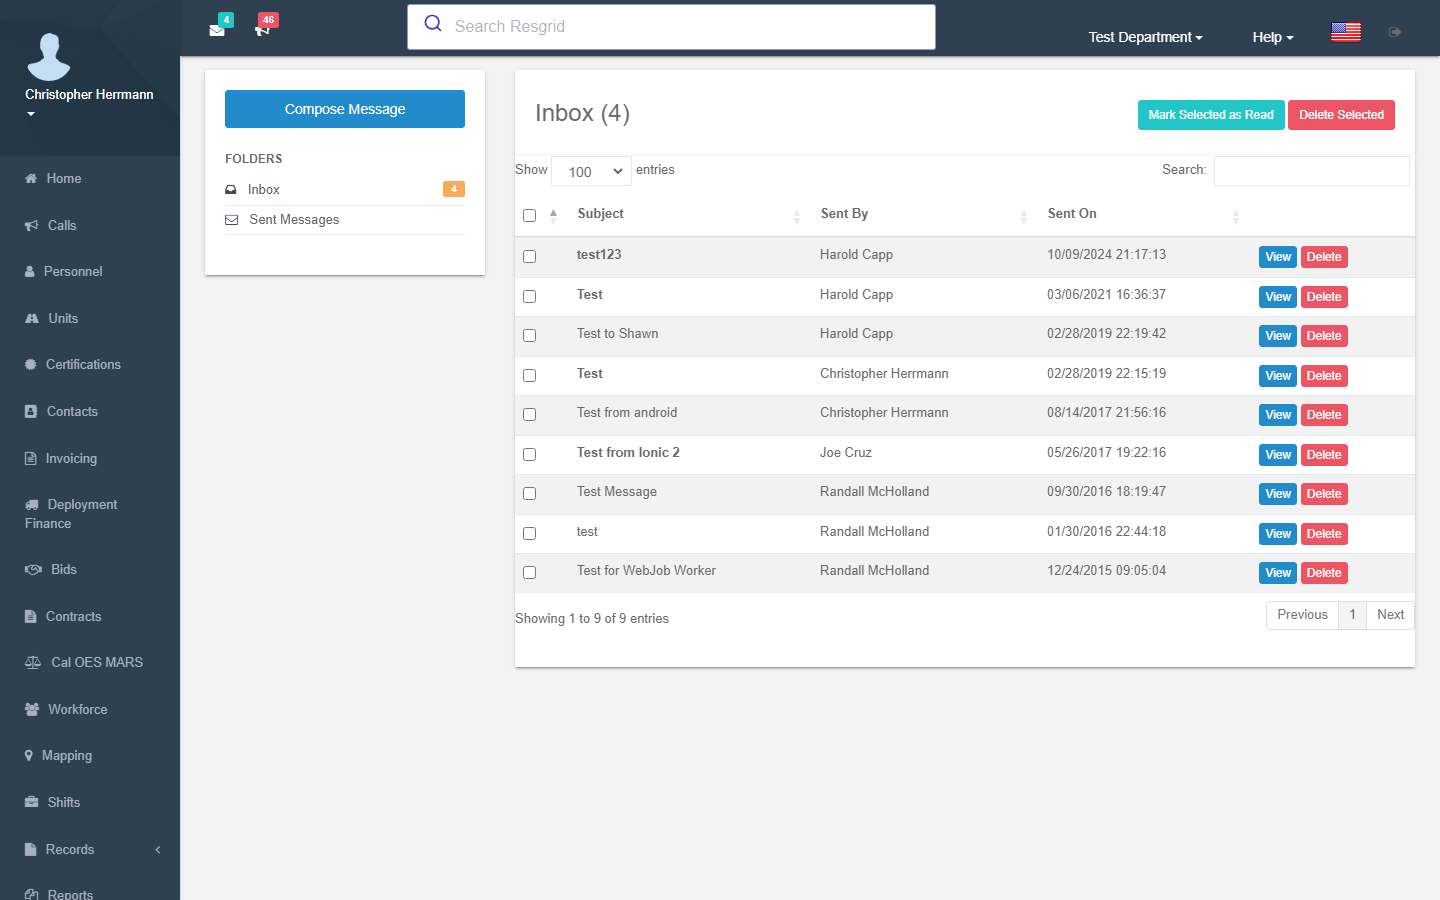Go to Deployment Finance in sidebar
The height and width of the screenshot is (900, 1440).
click(x=90, y=514)
